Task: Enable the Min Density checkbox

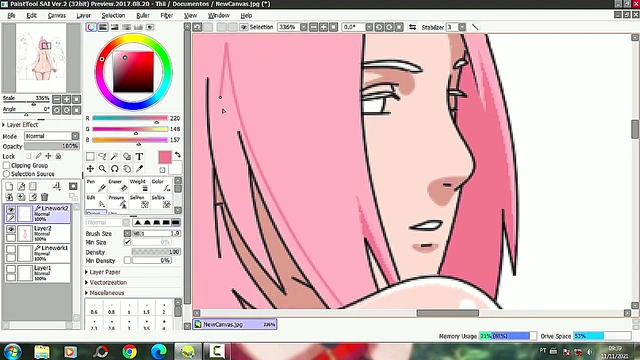Action: pyautogui.click(x=127, y=260)
